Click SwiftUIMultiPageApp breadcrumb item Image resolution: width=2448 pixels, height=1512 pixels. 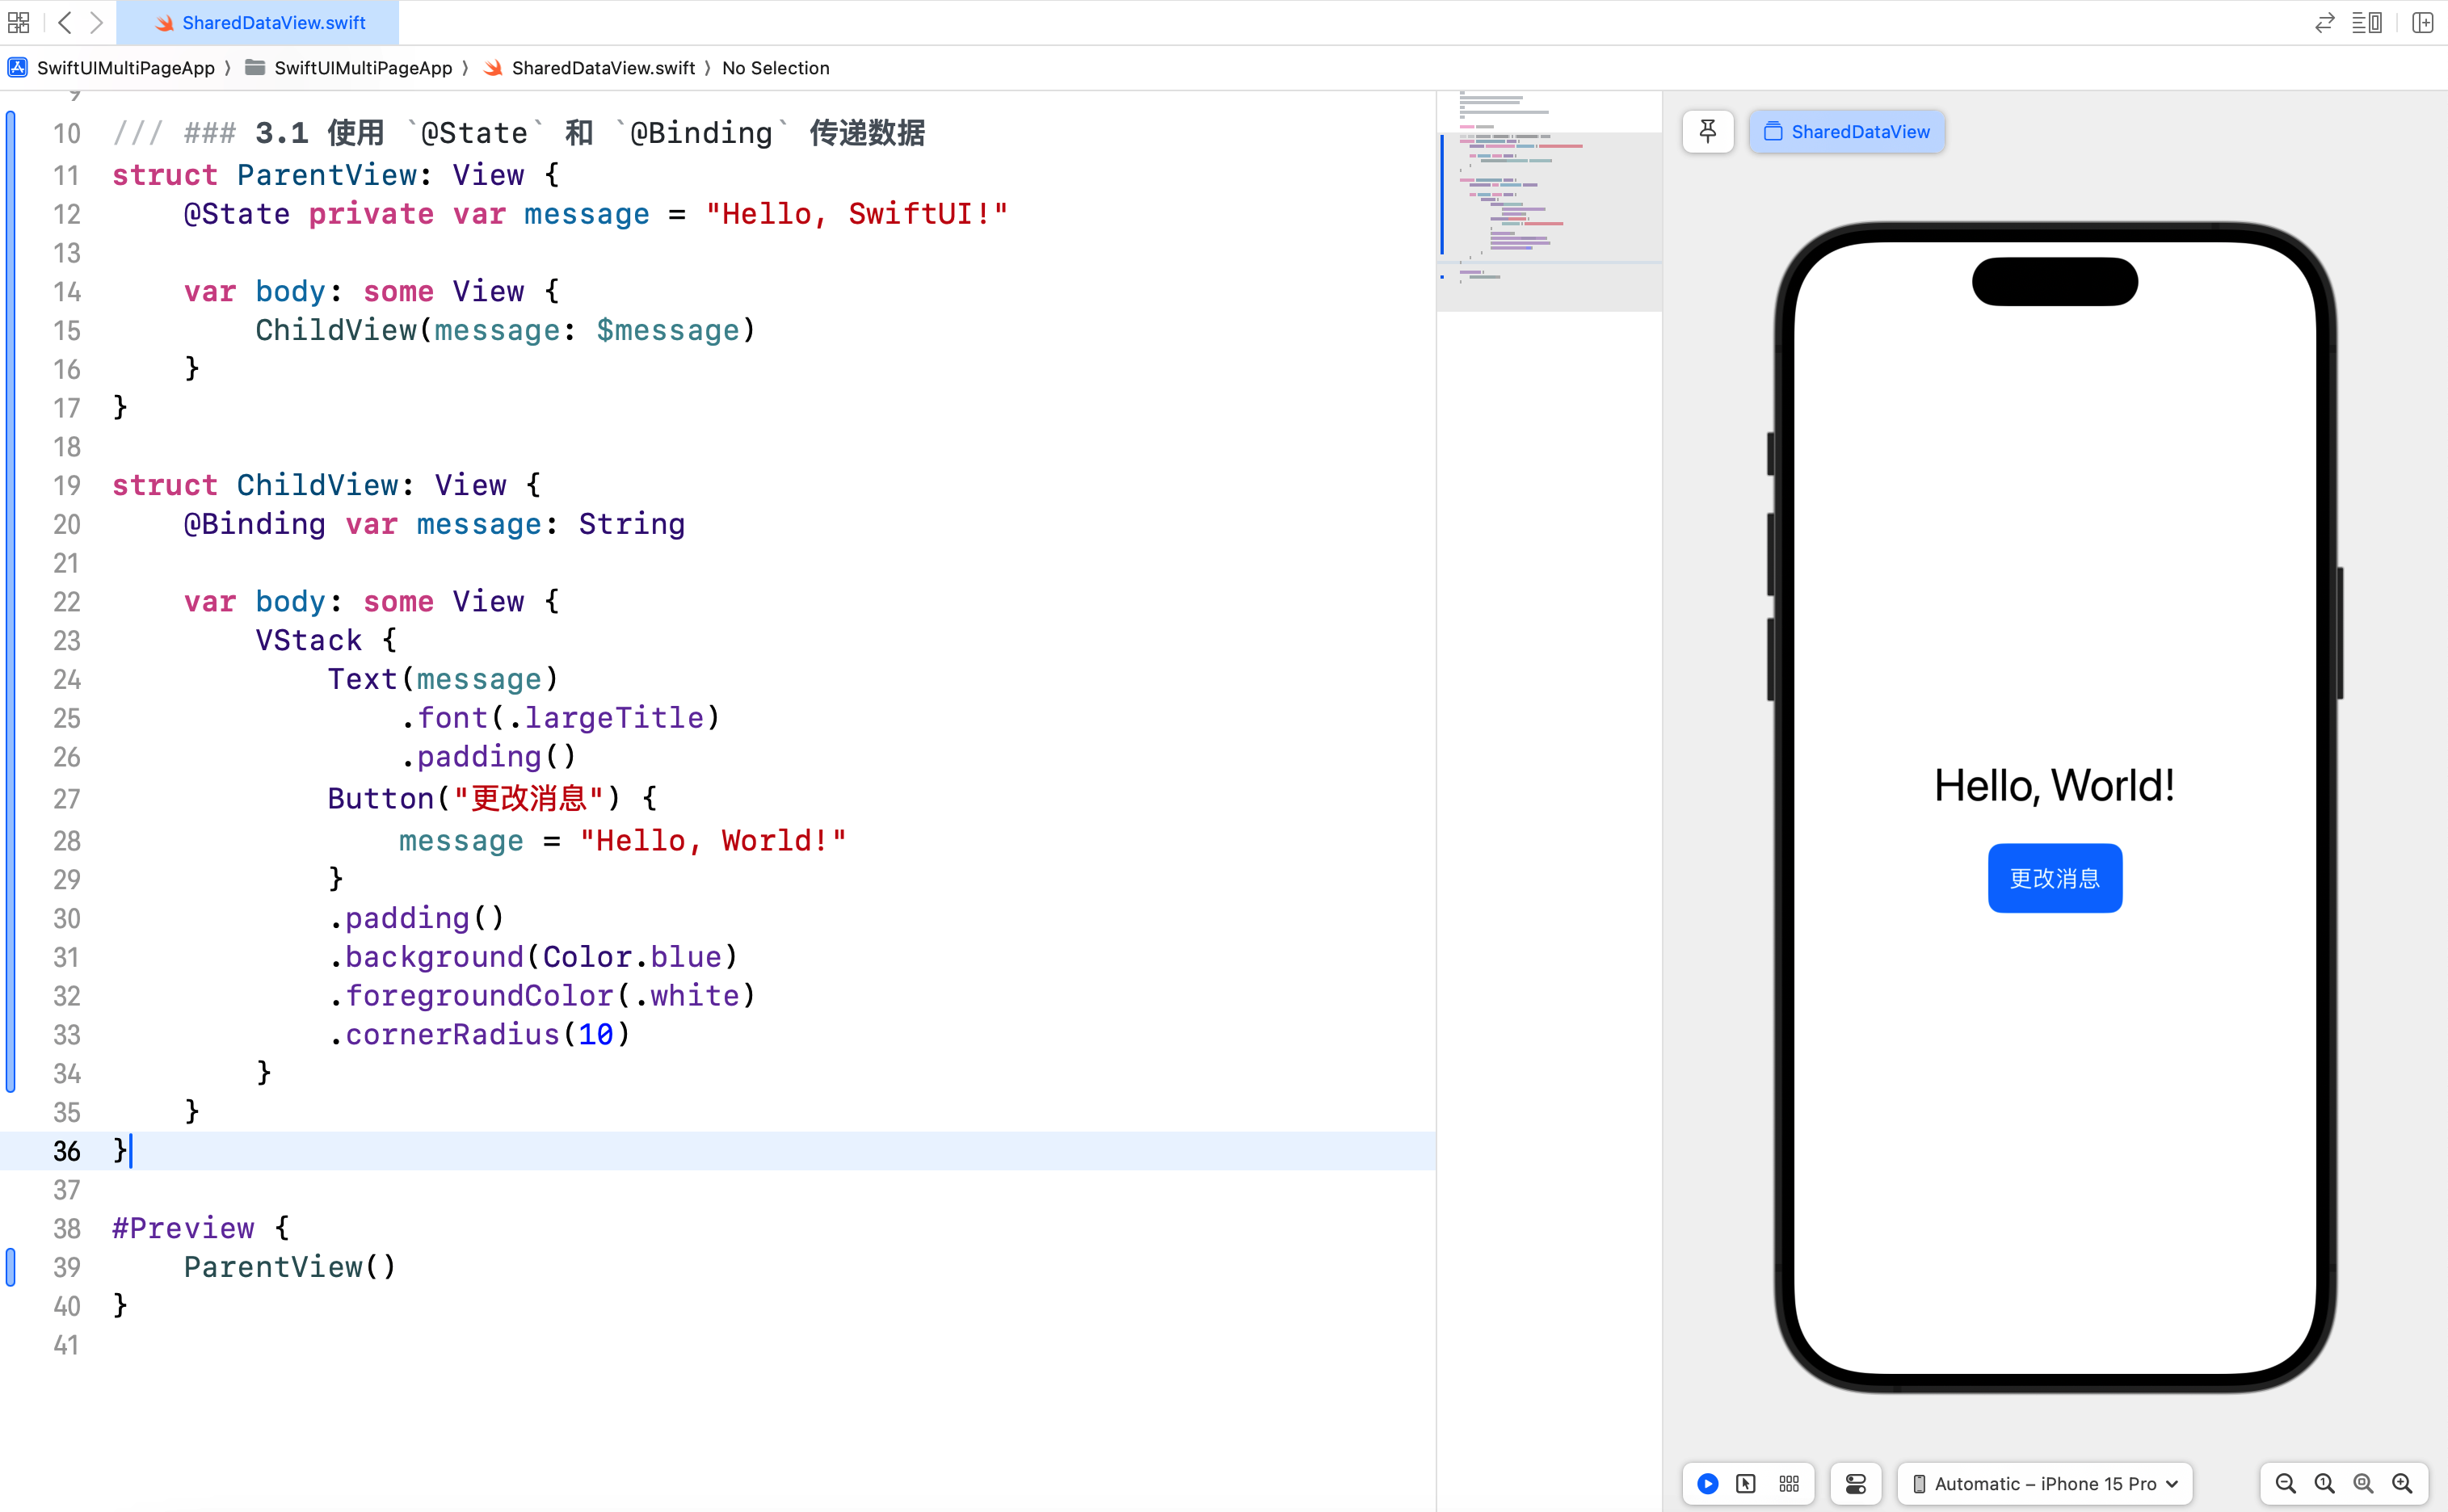124,68
